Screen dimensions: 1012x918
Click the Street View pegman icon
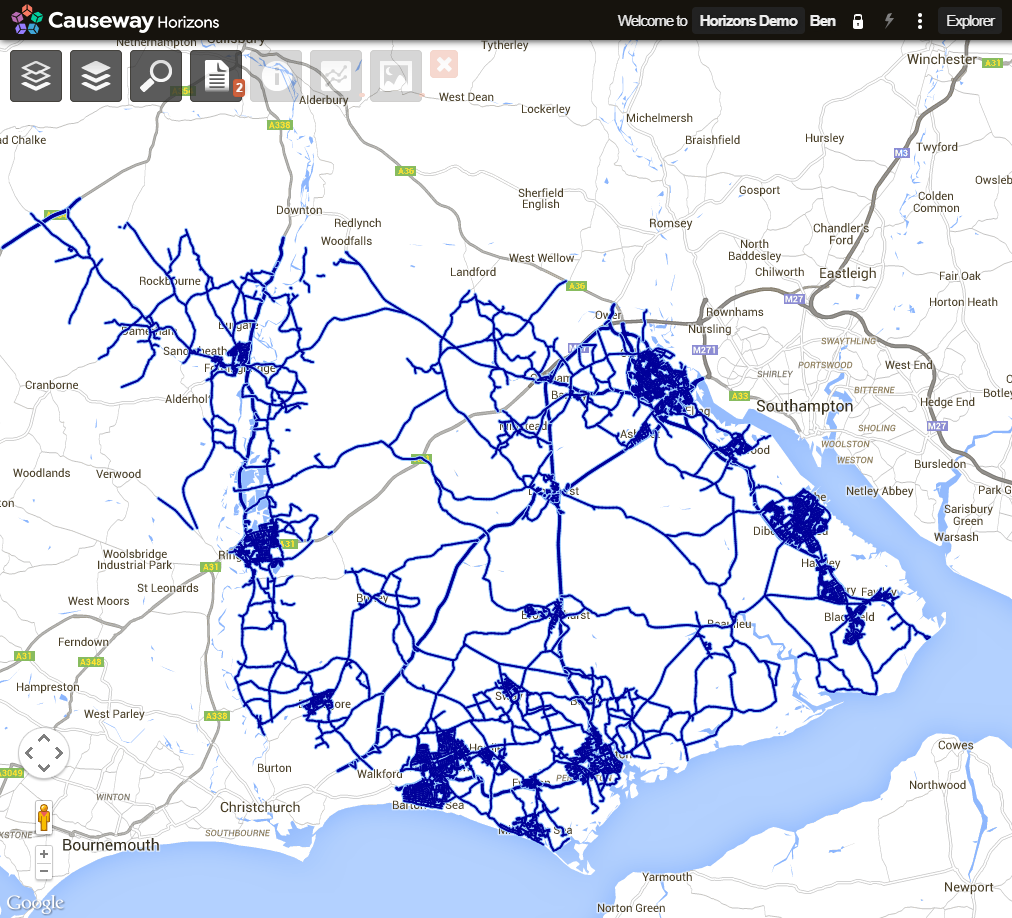pyautogui.click(x=44, y=817)
